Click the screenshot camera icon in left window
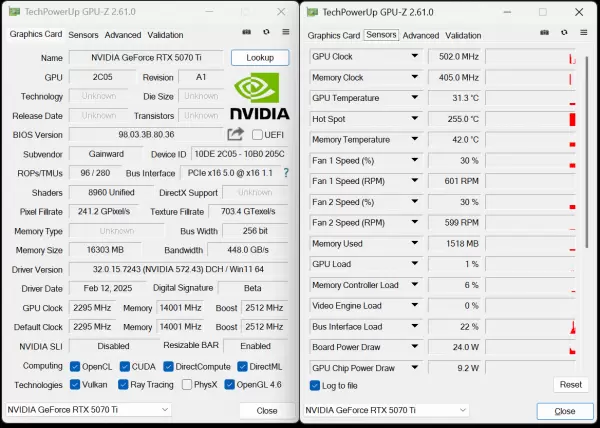 246,34
